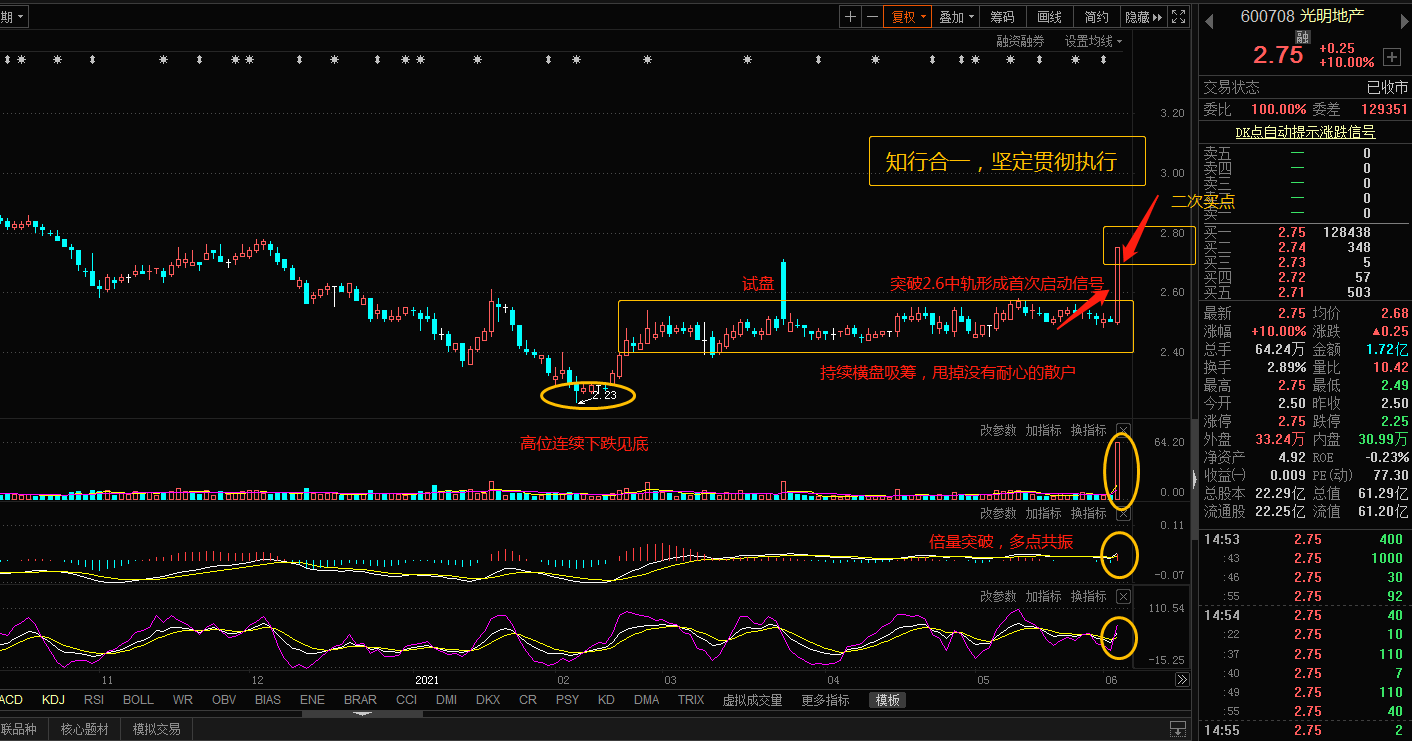Open the 复权 price adjustment dropdown
Screen dimensions: 1412x741
click(909, 17)
